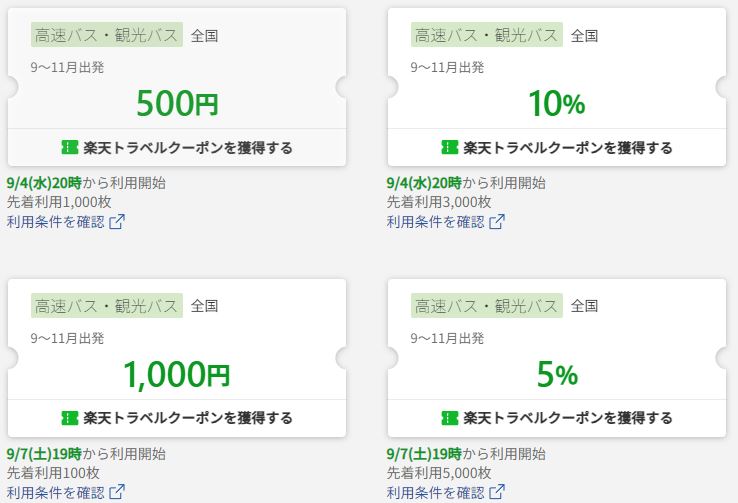
Task: Click the ticket icon on the 10% coupon
Action: coord(449,147)
